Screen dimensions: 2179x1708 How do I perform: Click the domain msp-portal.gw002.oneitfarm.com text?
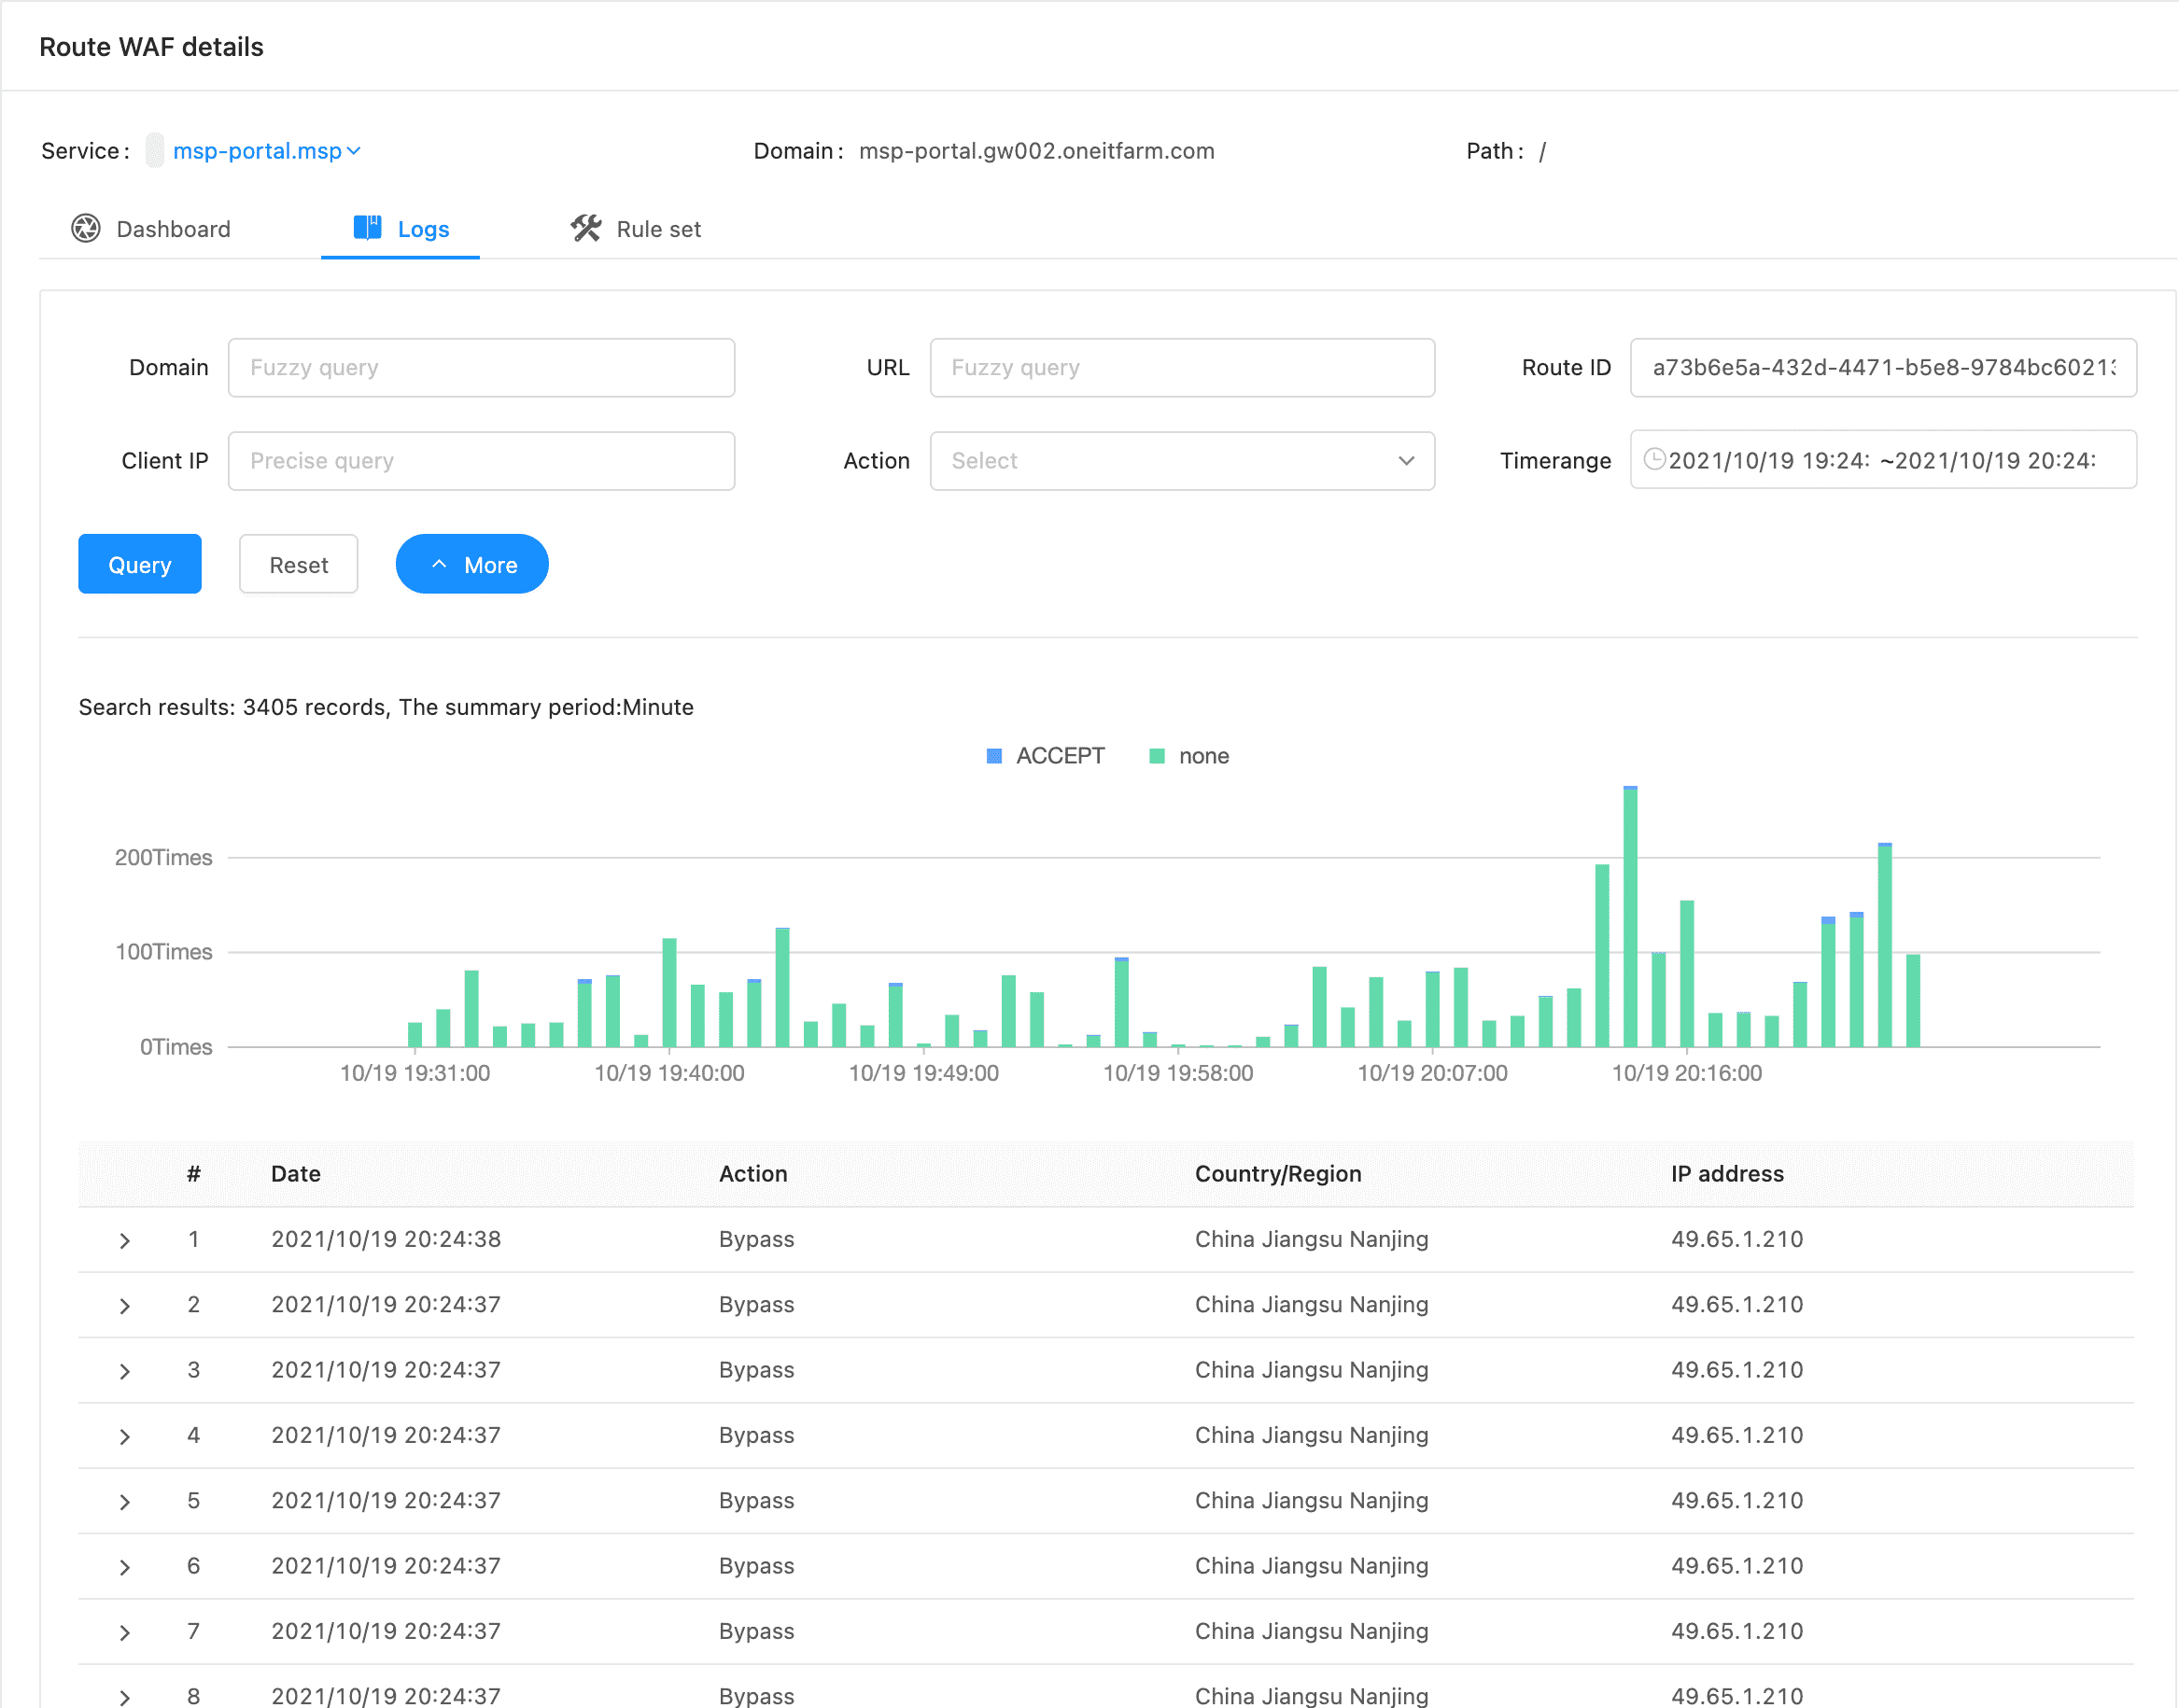(1037, 151)
